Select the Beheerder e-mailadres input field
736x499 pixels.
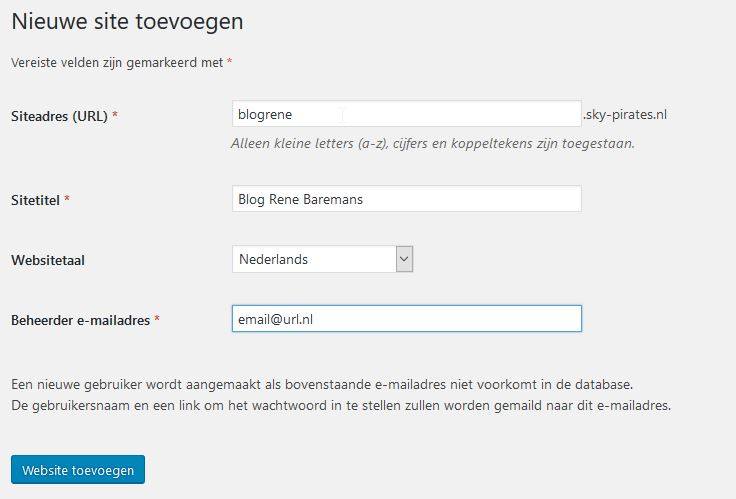(x=405, y=319)
